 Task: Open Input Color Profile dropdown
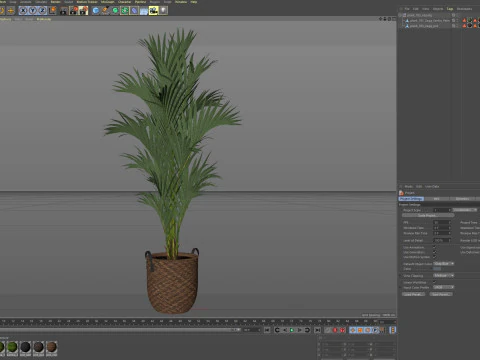click(x=444, y=287)
